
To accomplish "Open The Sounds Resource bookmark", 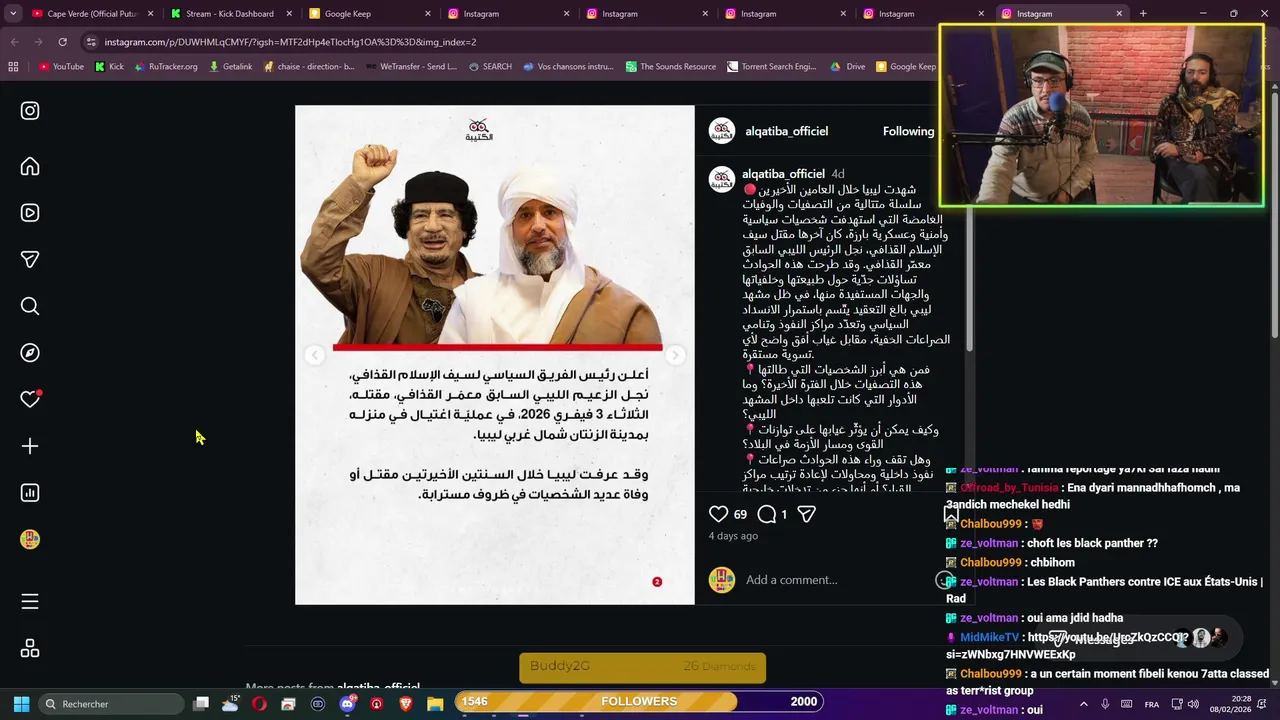I will coord(670,67).
